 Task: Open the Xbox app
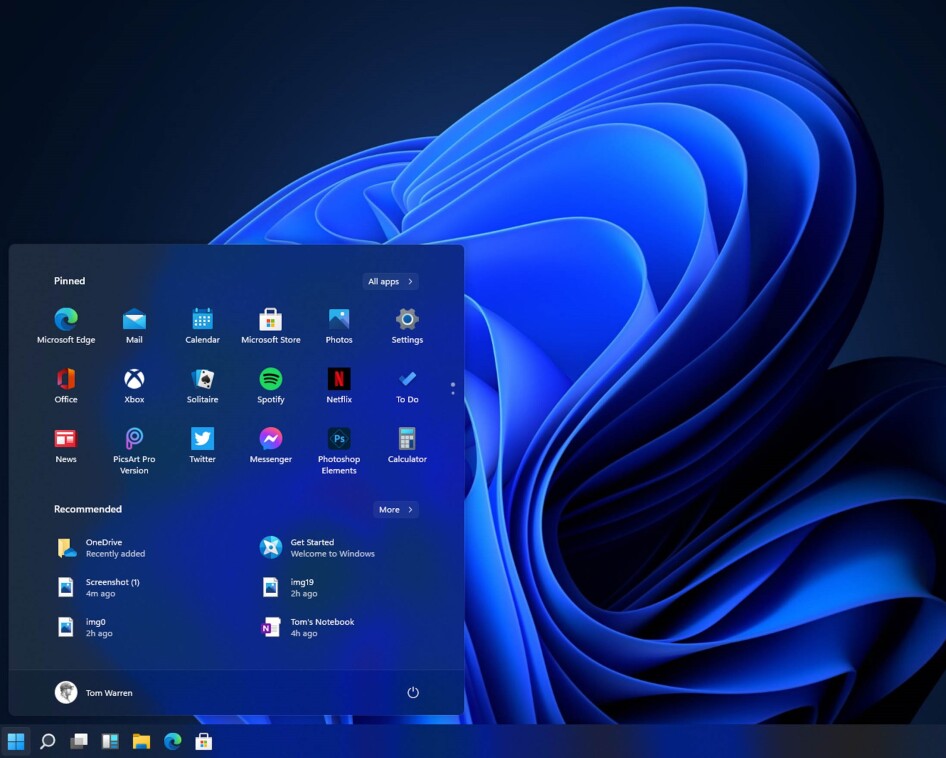134,385
